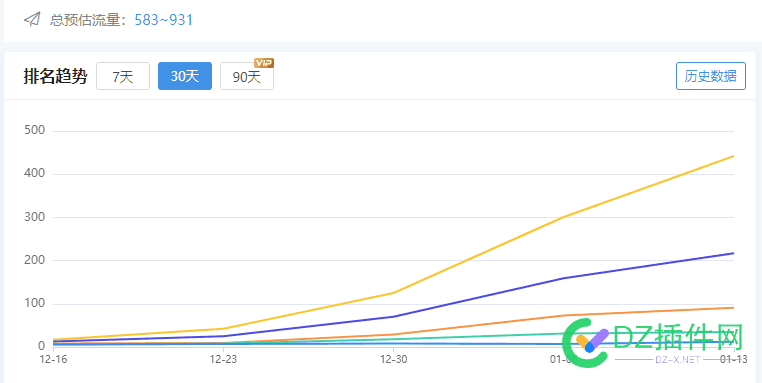This screenshot has width=762, height=383.
Task: Open the 历史数据 button
Action: [x=710, y=76]
